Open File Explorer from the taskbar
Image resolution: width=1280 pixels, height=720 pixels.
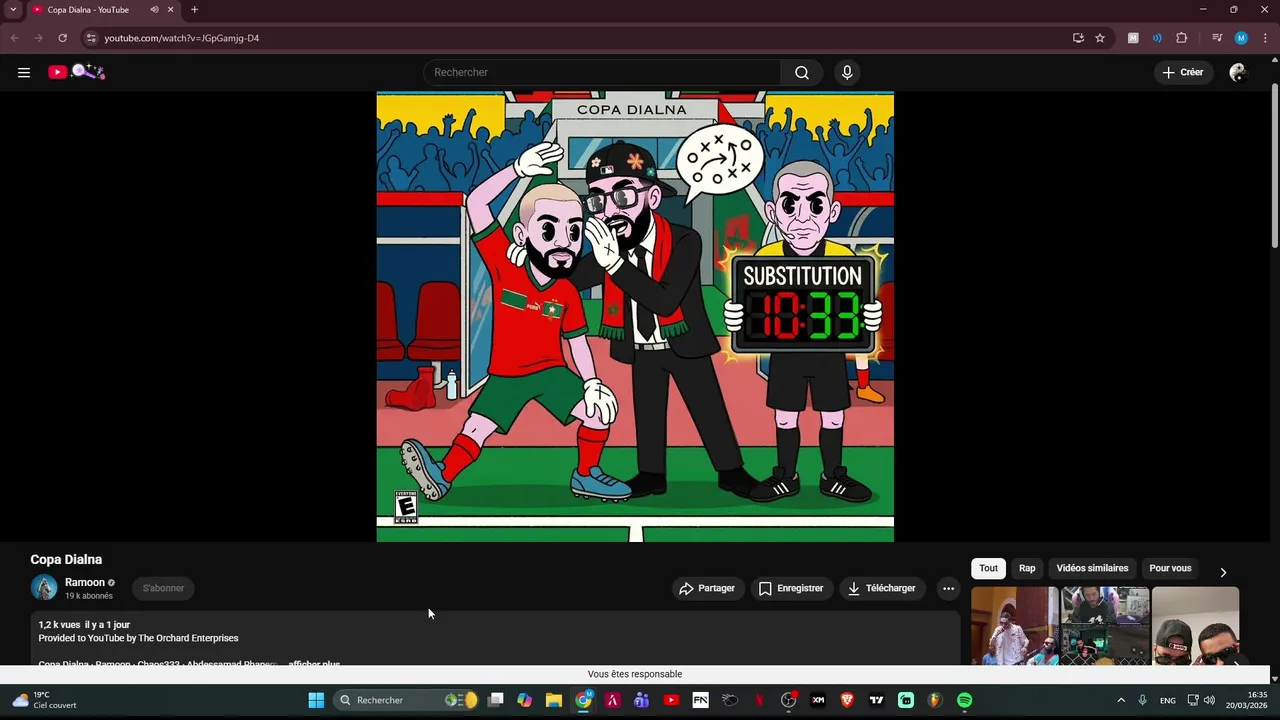554,700
